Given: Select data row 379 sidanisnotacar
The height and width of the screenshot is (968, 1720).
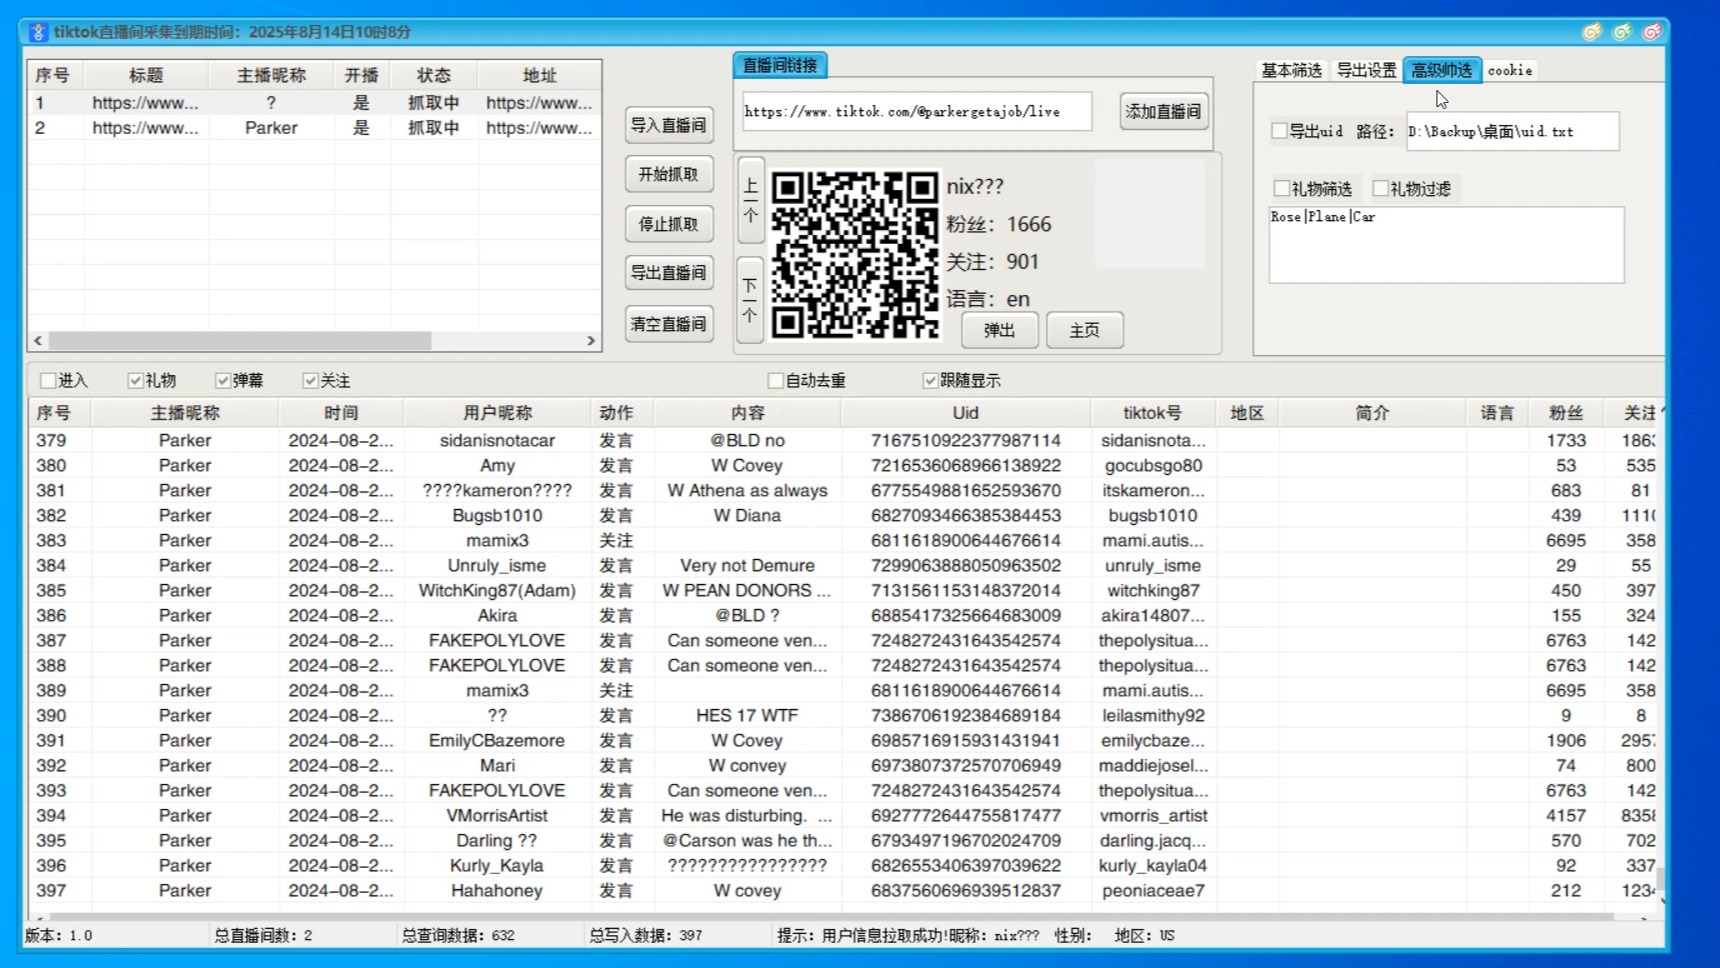Looking at the screenshot, I should [845, 440].
